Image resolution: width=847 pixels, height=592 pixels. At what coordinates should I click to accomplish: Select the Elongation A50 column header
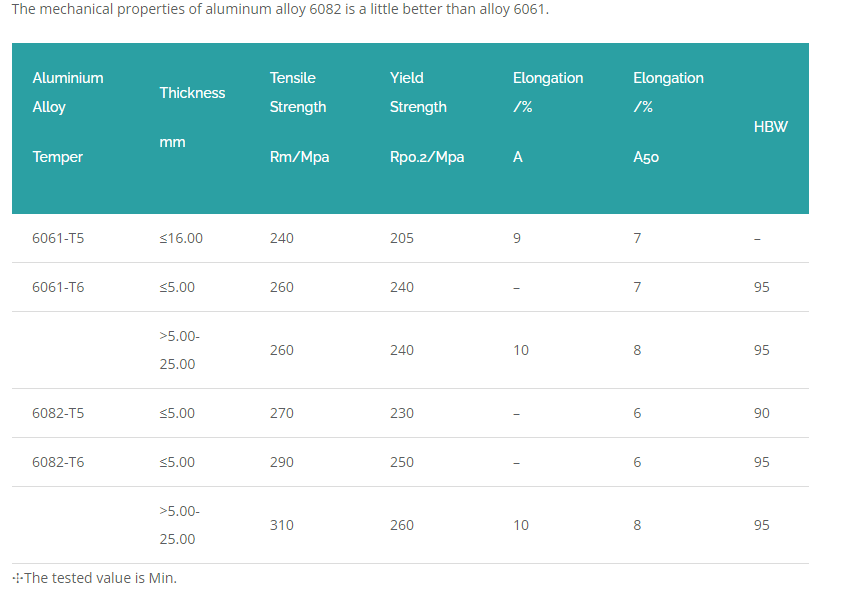tap(668, 117)
